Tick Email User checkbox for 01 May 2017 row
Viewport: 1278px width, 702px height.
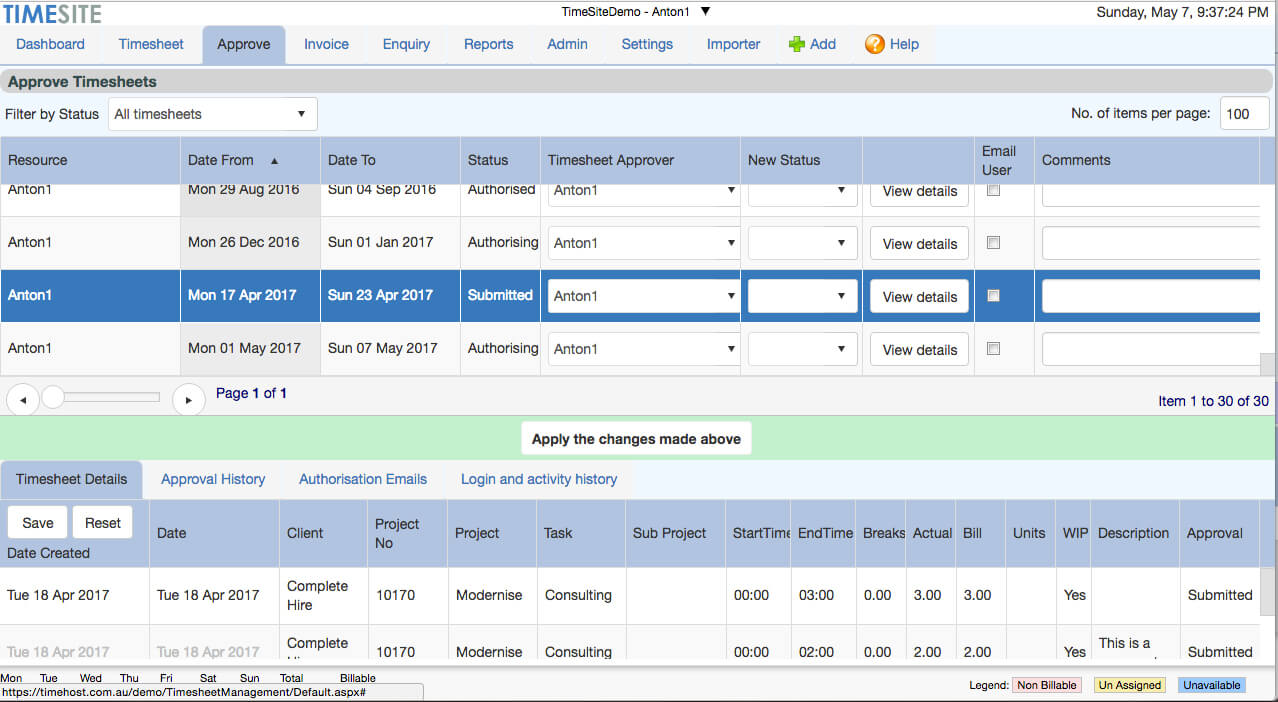click(x=993, y=348)
